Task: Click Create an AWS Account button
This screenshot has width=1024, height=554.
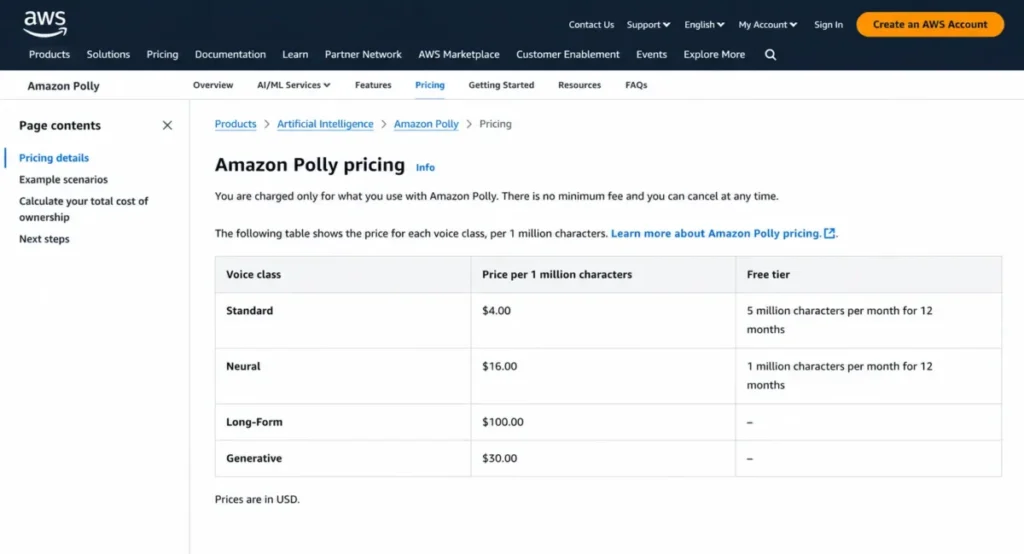Action: click(x=930, y=24)
